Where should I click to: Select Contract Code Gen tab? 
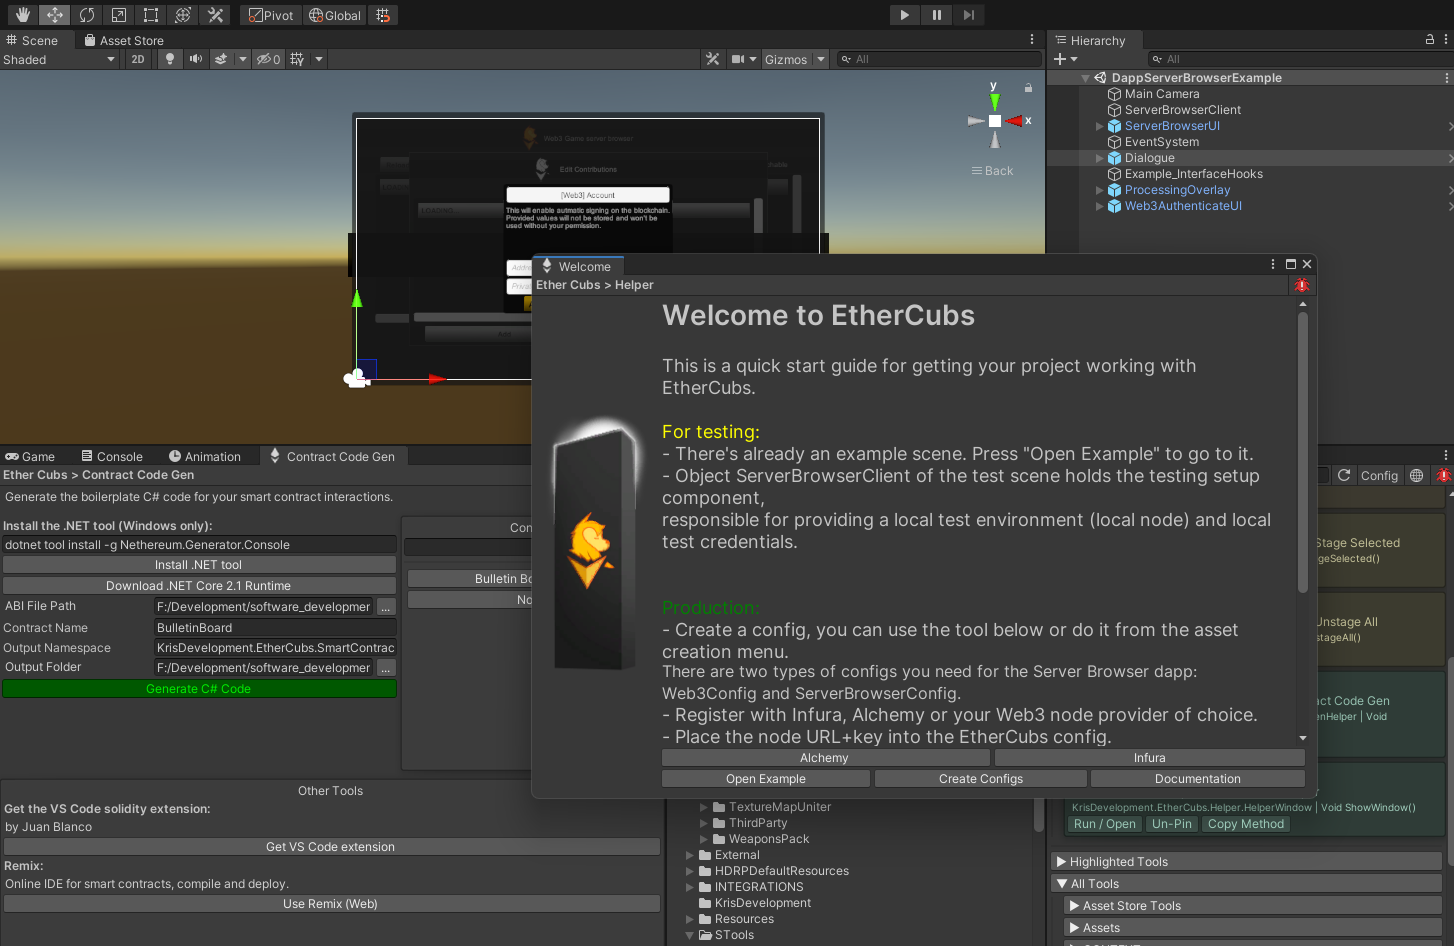(x=332, y=456)
